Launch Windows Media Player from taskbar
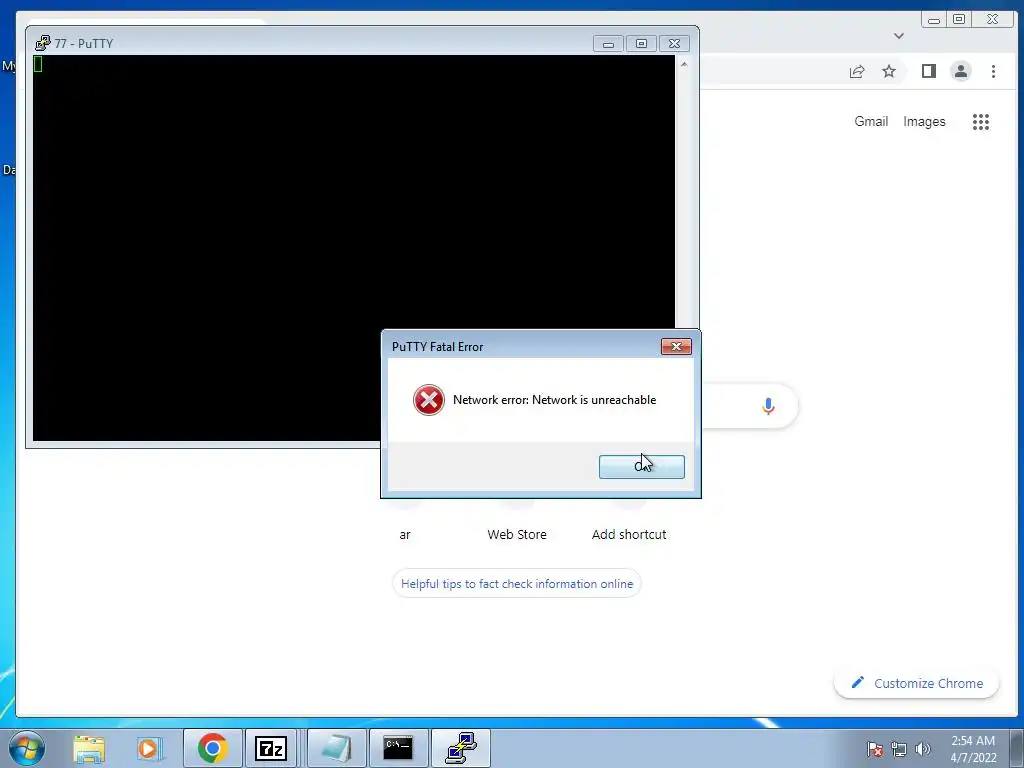The image size is (1024, 768). (150, 748)
